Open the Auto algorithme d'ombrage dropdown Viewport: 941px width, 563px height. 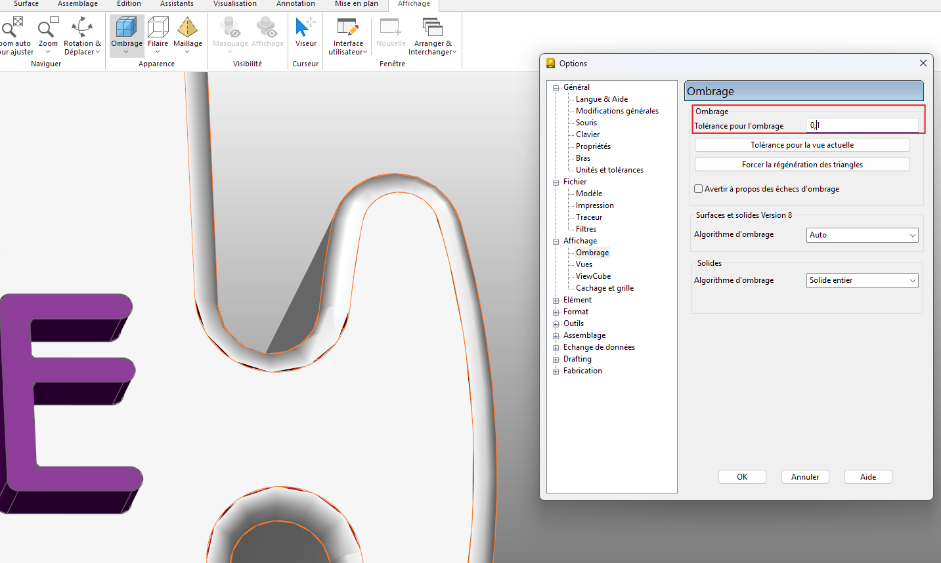click(x=861, y=235)
